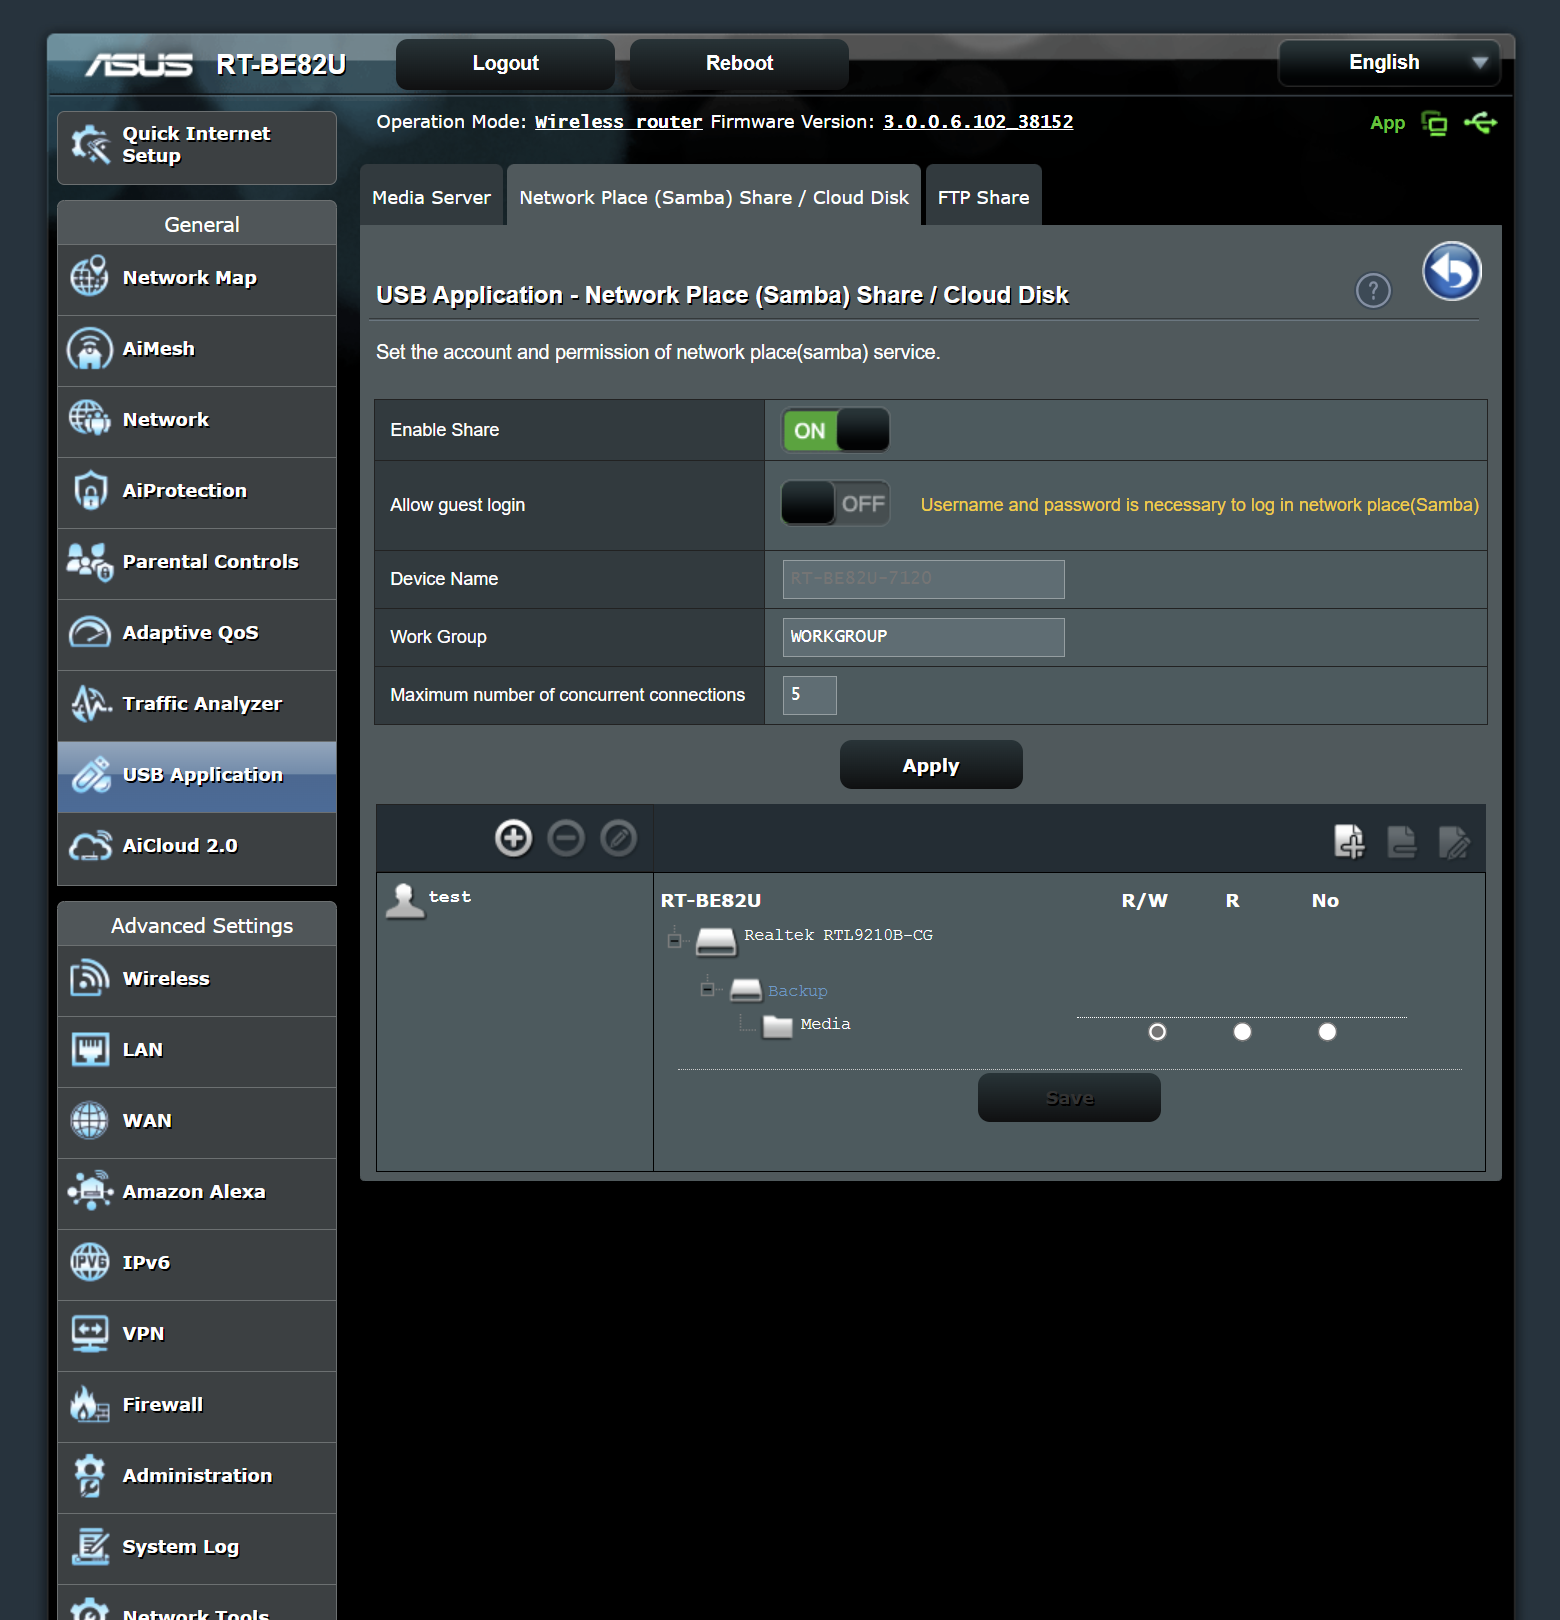Image resolution: width=1560 pixels, height=1620 pixels.
Task: Click the Adaptive QoS gauge icon
Action: pos(90,632)
